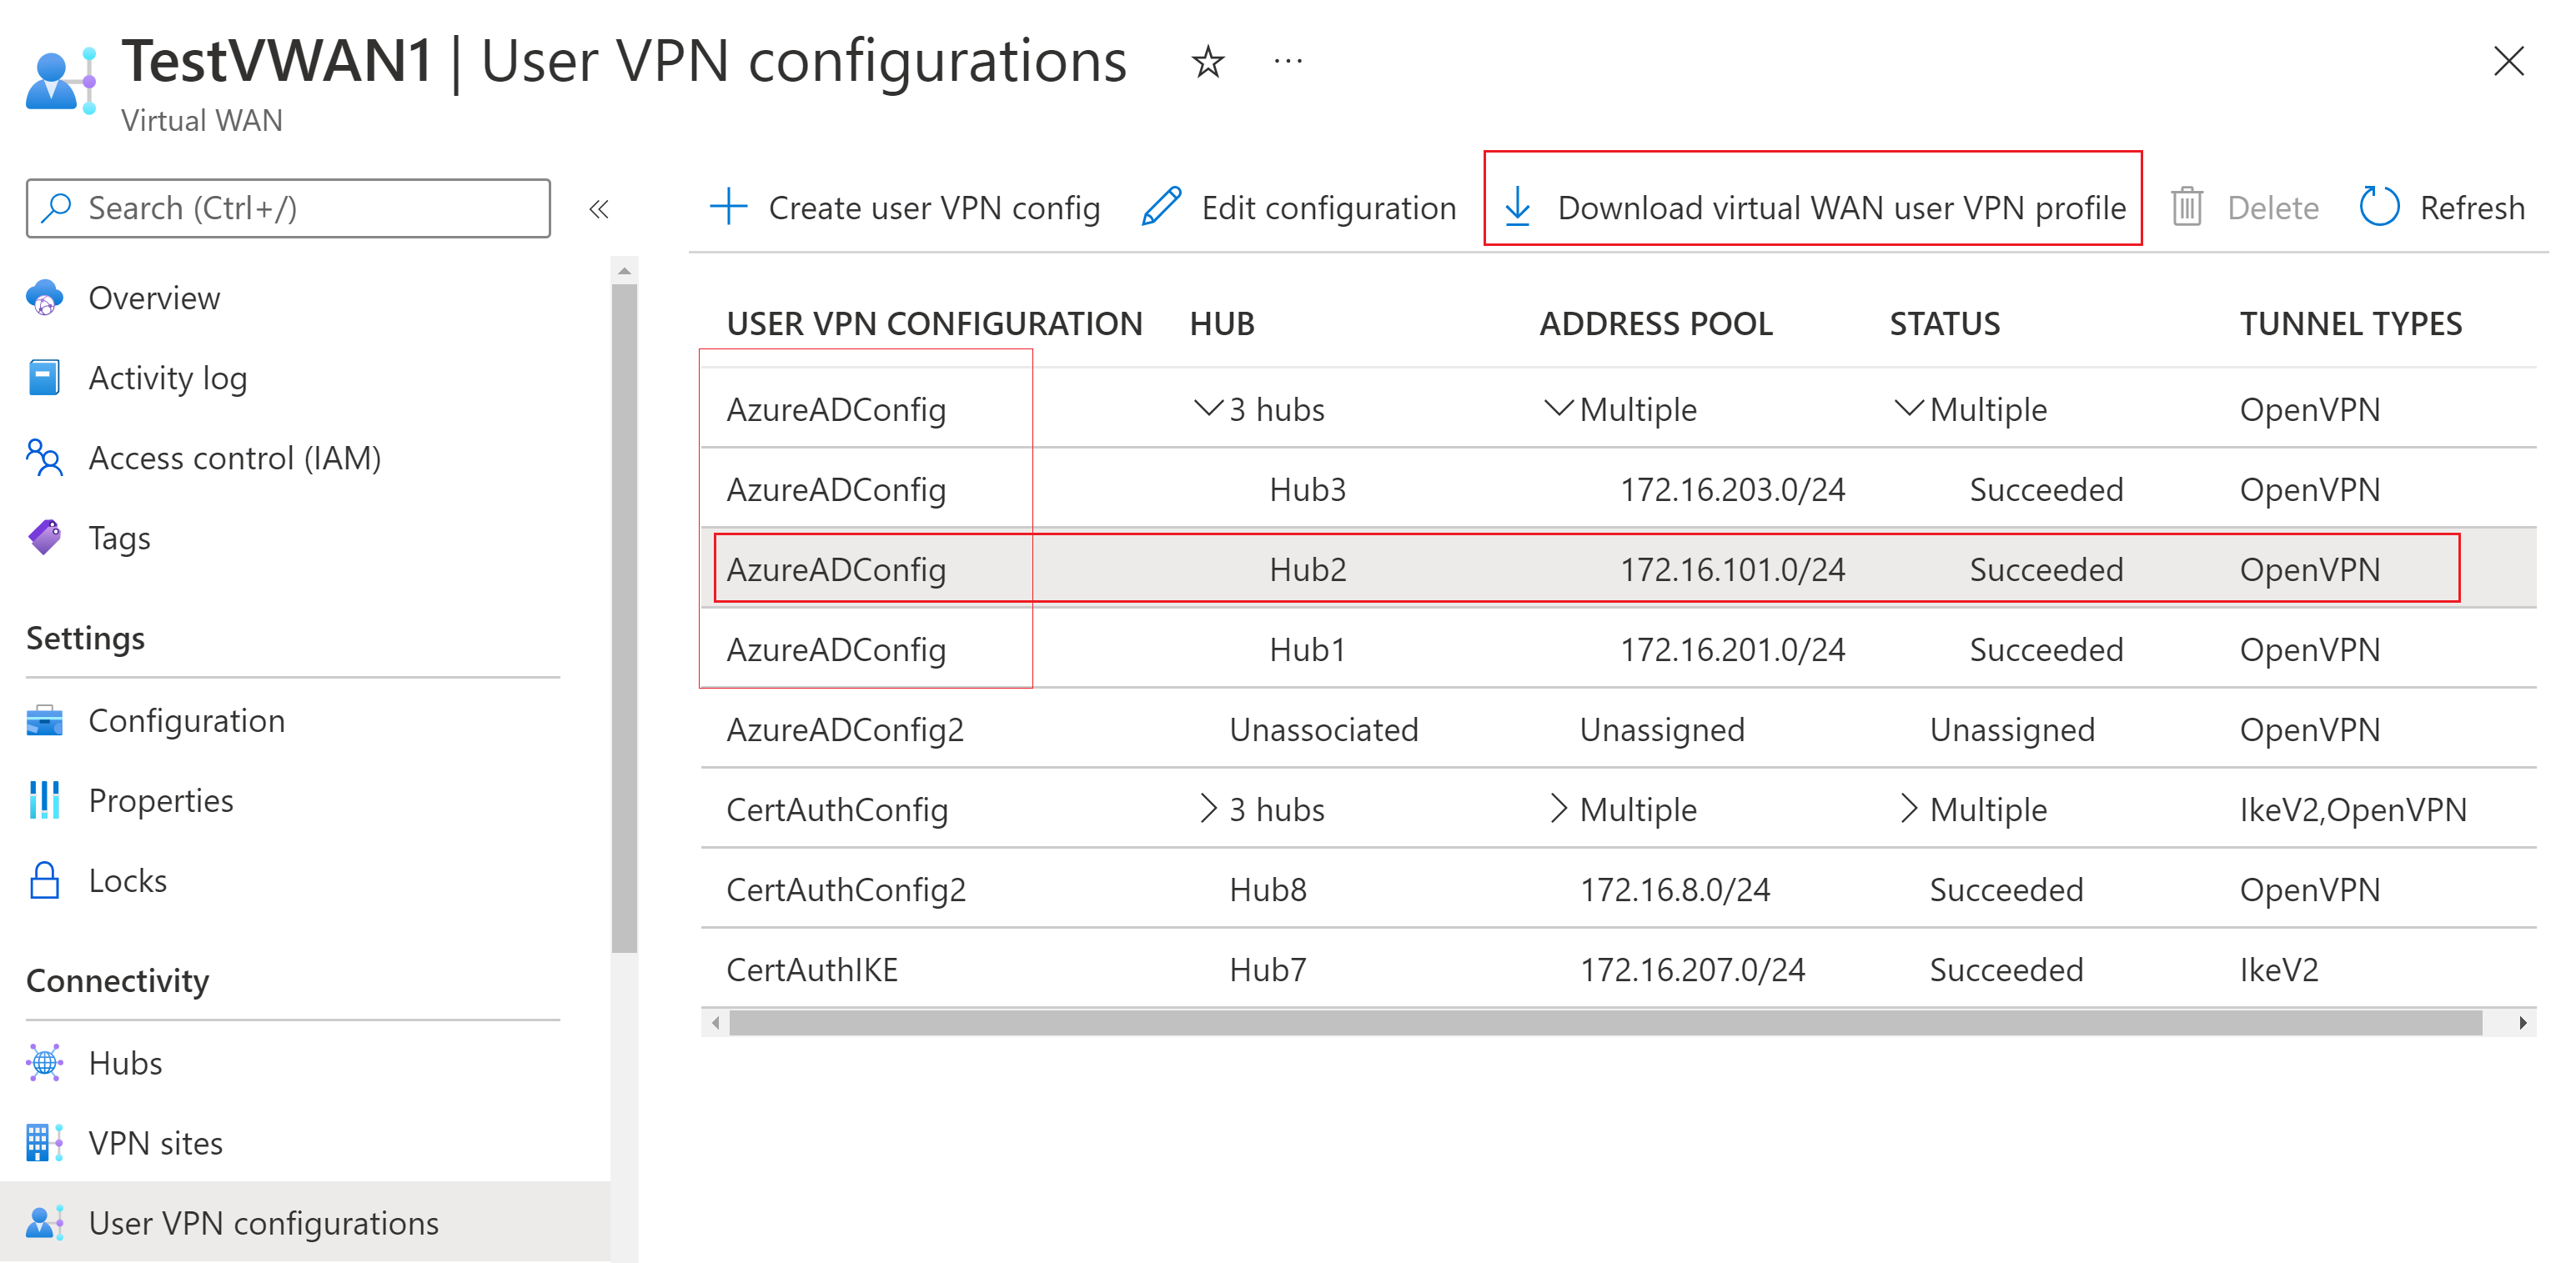This screenshot has height=1263, width=2576.
Task: Click the horizontal table scrollbar
Action: point(1604,1023)
